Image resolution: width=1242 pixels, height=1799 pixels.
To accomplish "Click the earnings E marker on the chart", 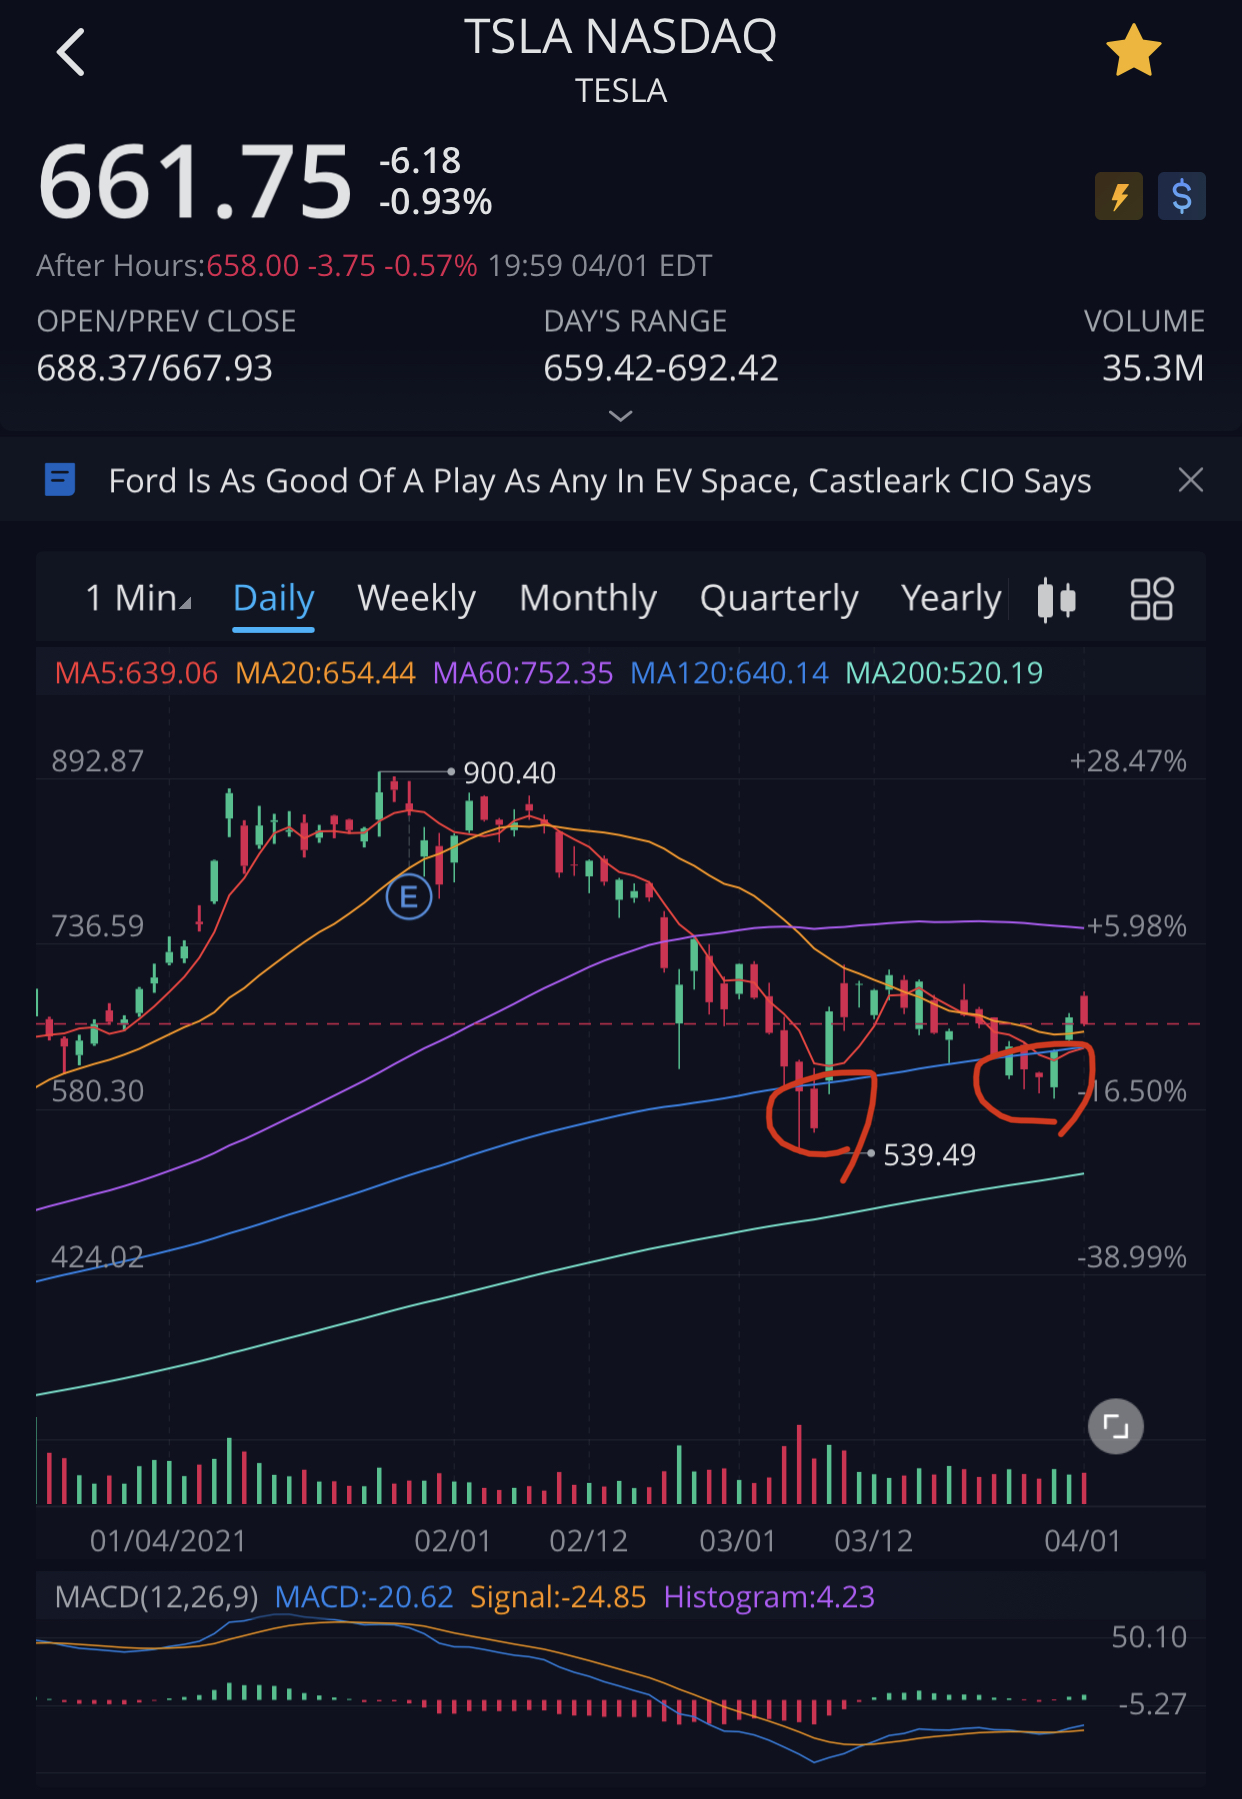I will (409, 897).
